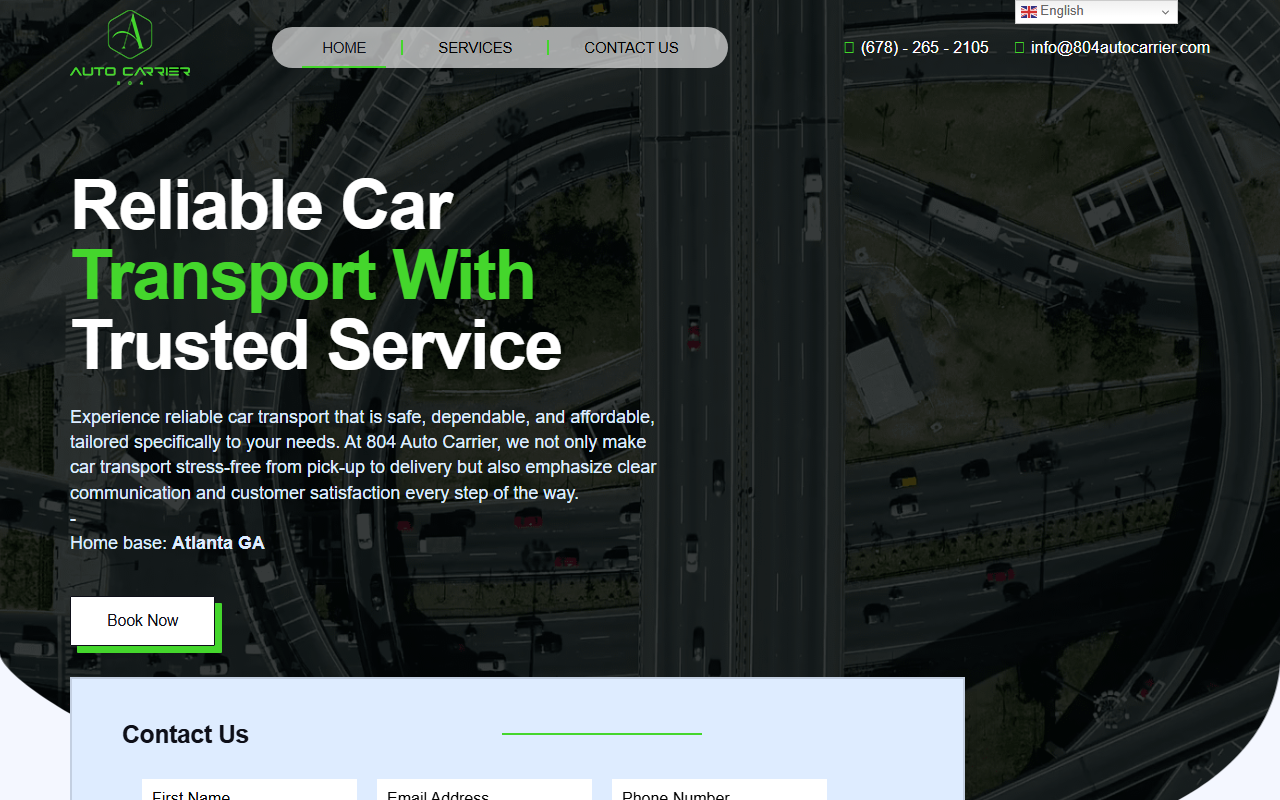1280x800 pixels.
Task: Open the HOME menu item
Action: (344, 47)
